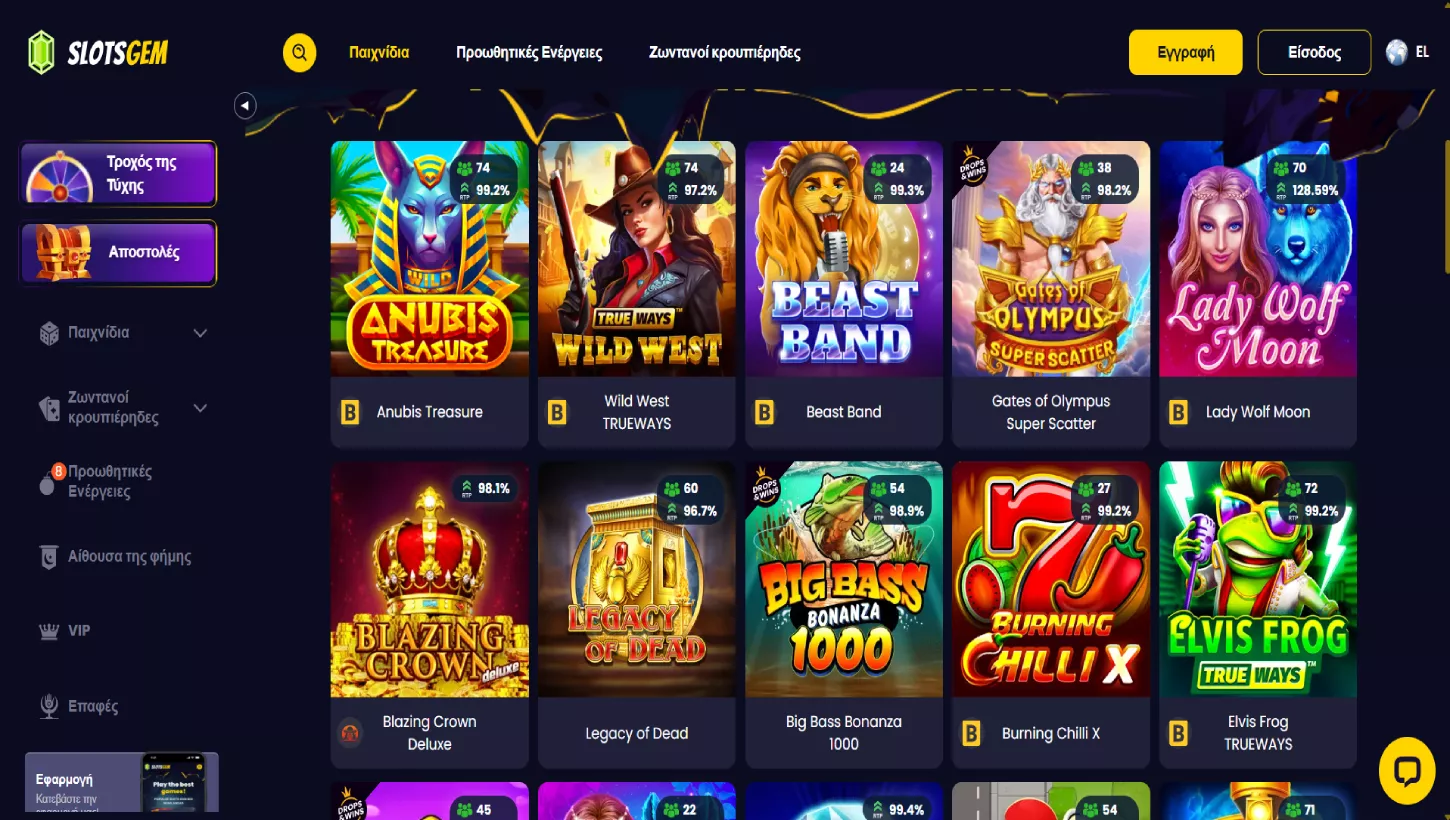The height and width of the screenshot is (820, 1450).
Task: Click the Είσοδος login button
Action: pos(1314,52)
